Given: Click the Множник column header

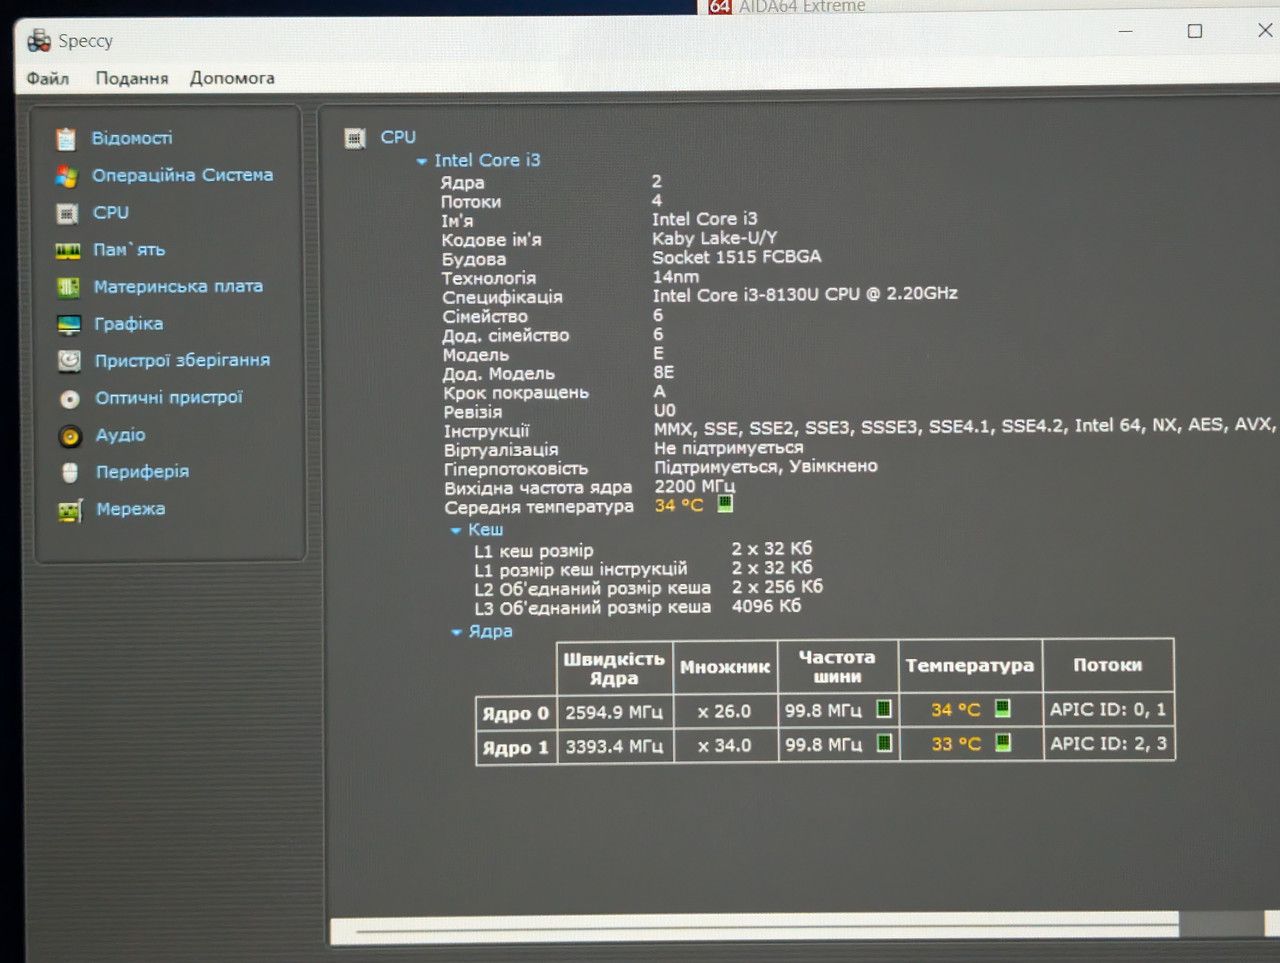Looking at the screenshot, I should tap(725, 667).
